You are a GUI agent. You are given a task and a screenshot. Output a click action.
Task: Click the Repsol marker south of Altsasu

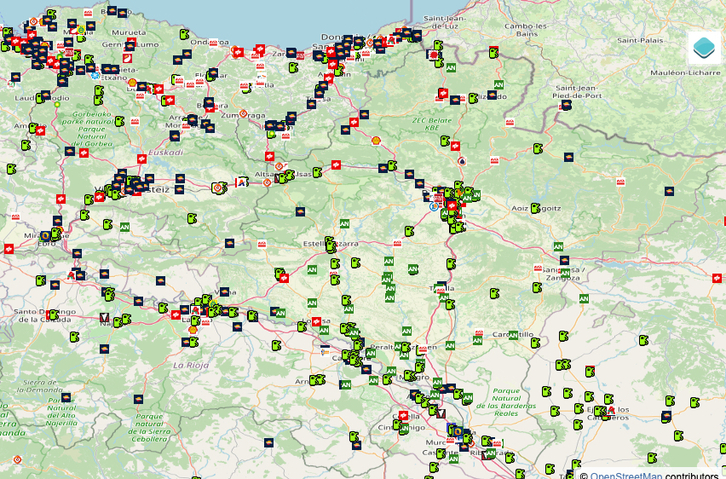(300, 212)
